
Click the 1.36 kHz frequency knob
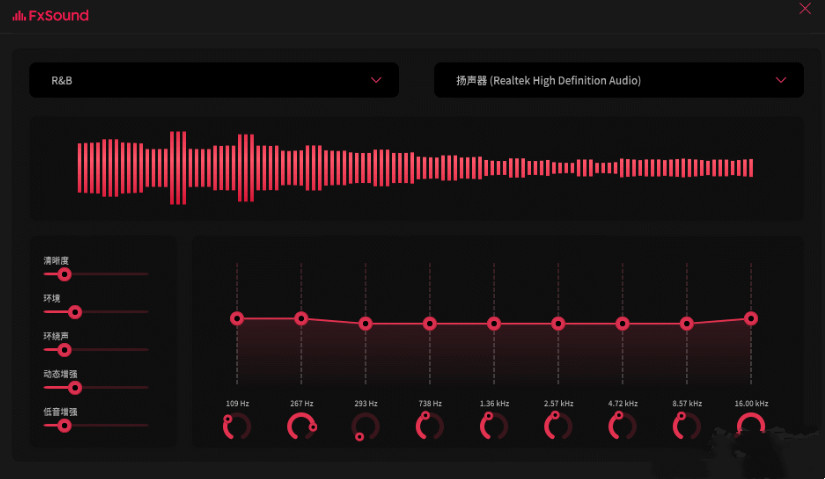(494, 427)
